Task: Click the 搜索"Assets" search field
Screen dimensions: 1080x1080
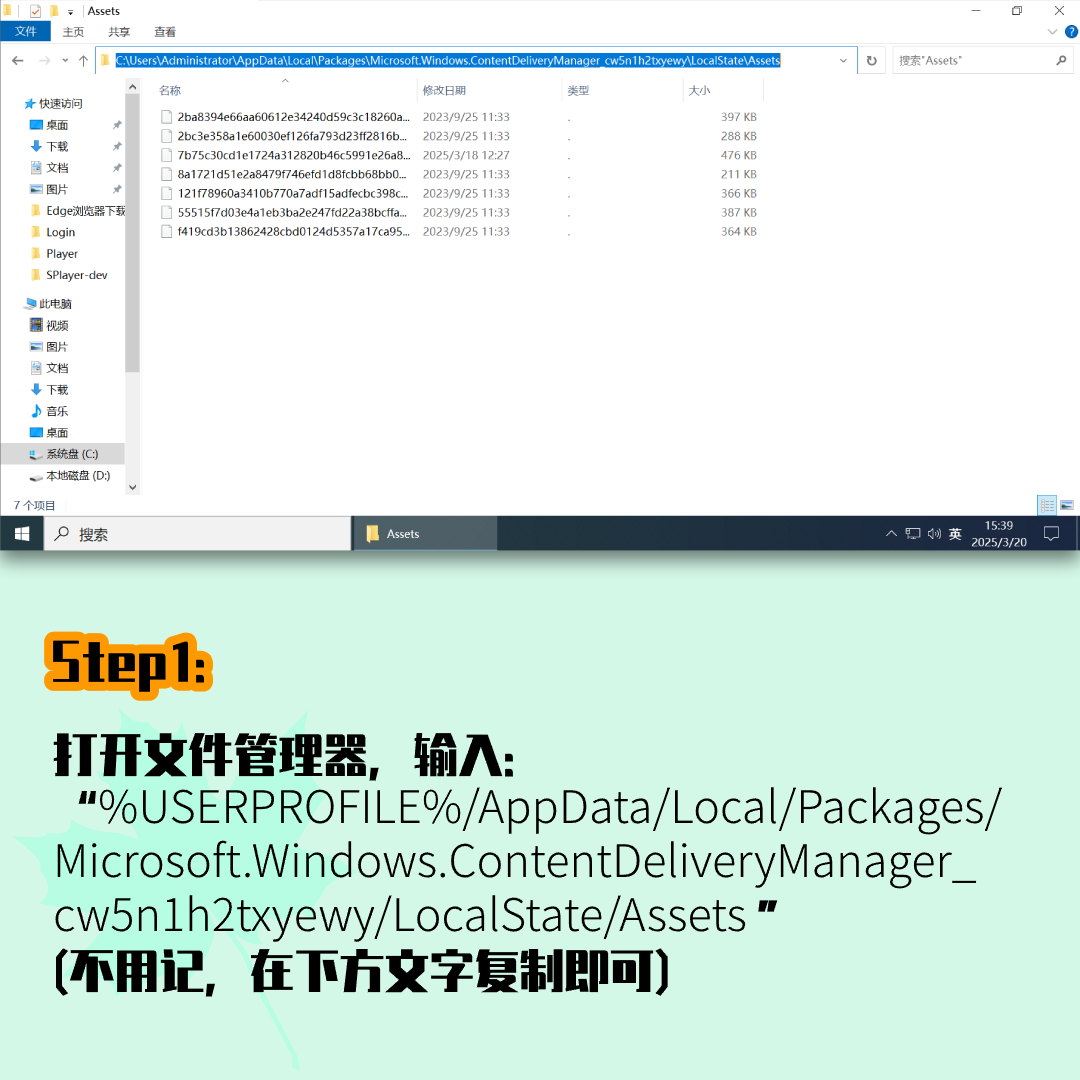Action: click(973, 61)
